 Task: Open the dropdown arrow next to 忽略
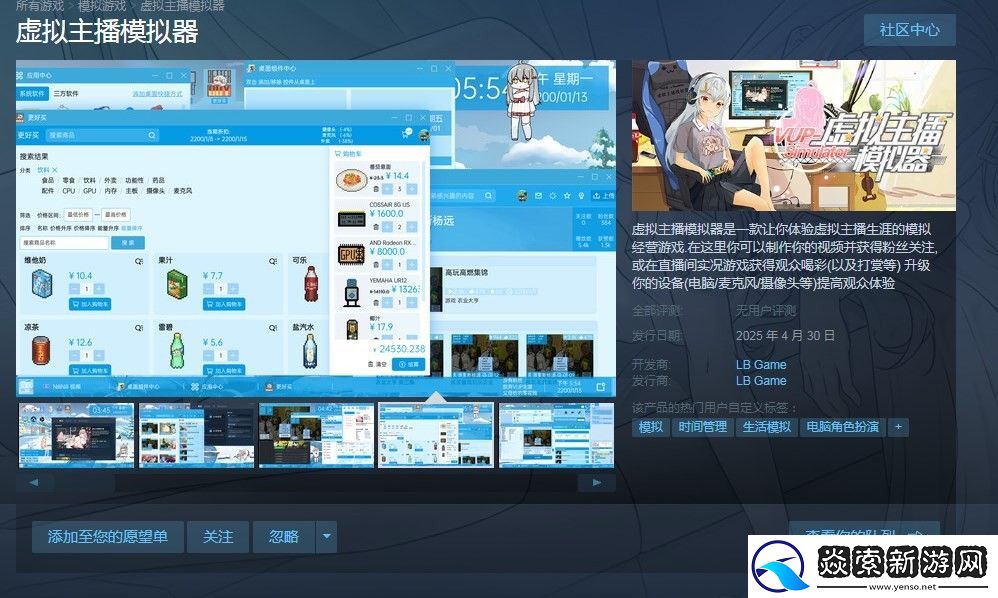pos(327,536)
